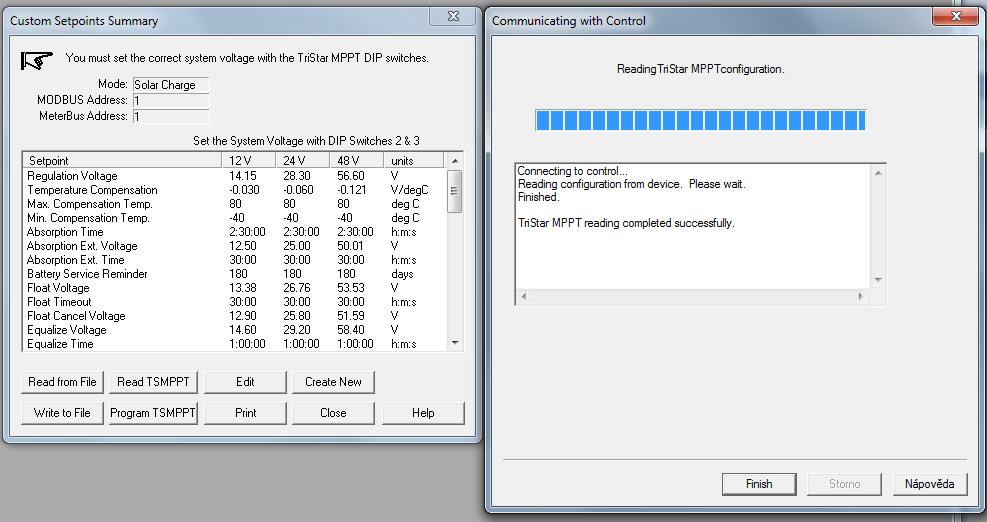Click the MODBUS Address field

click(170, 101)
